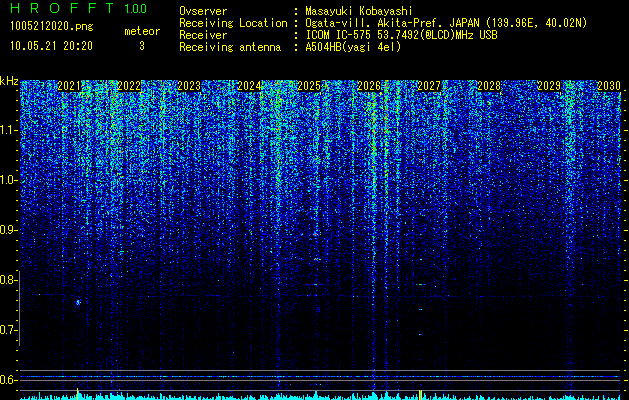Click the Ovserver field label
Image resolution: width=629 pixels, height=400 pixels.
coord(203,11)
